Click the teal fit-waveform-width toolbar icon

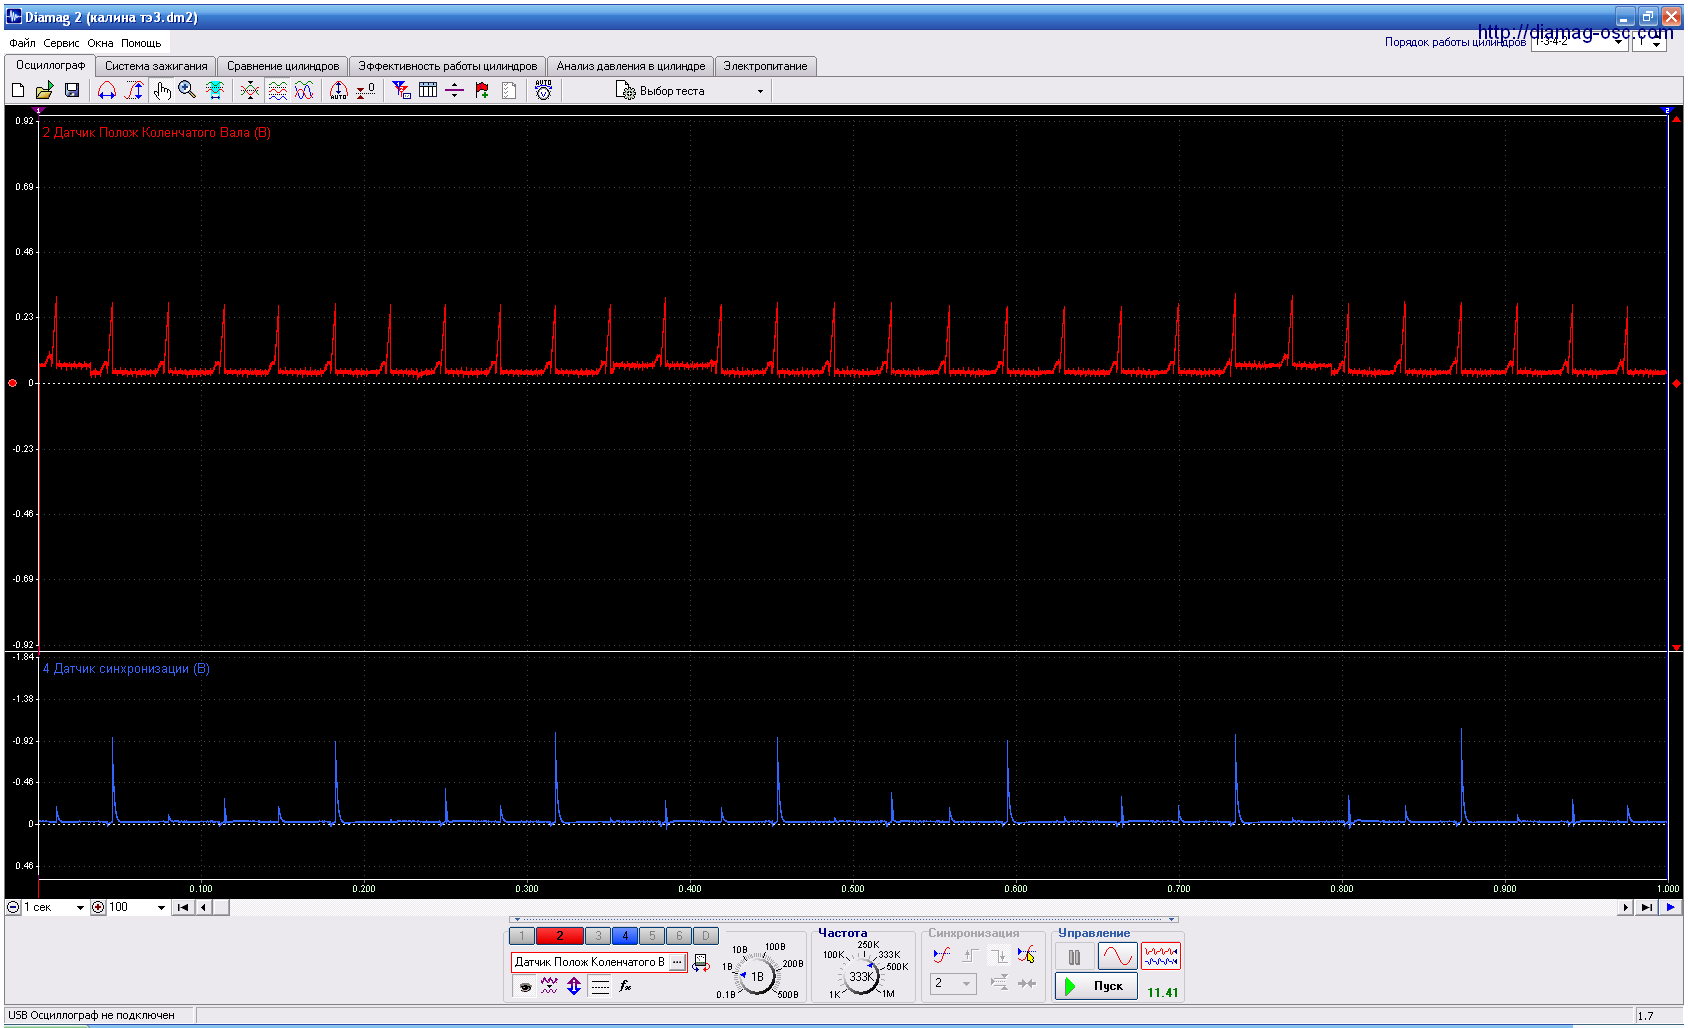coord(215,90)
